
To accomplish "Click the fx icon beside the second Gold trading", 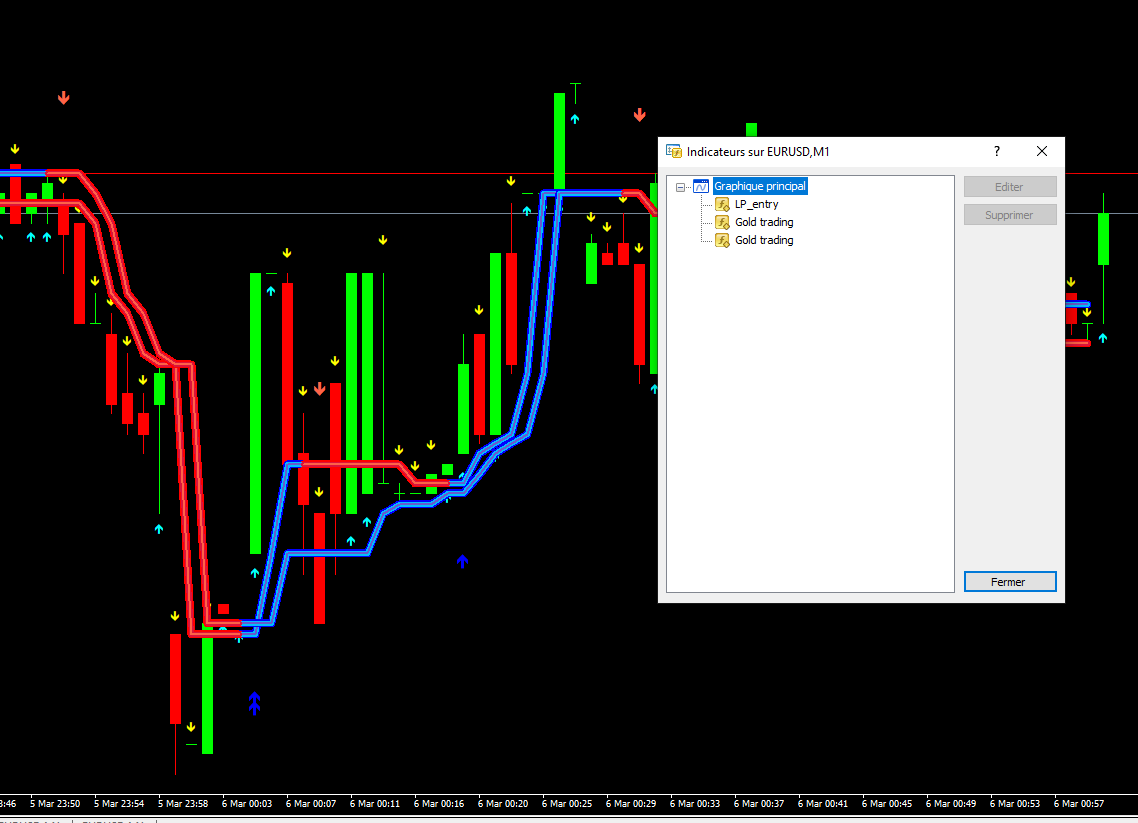I will [721, 239].
